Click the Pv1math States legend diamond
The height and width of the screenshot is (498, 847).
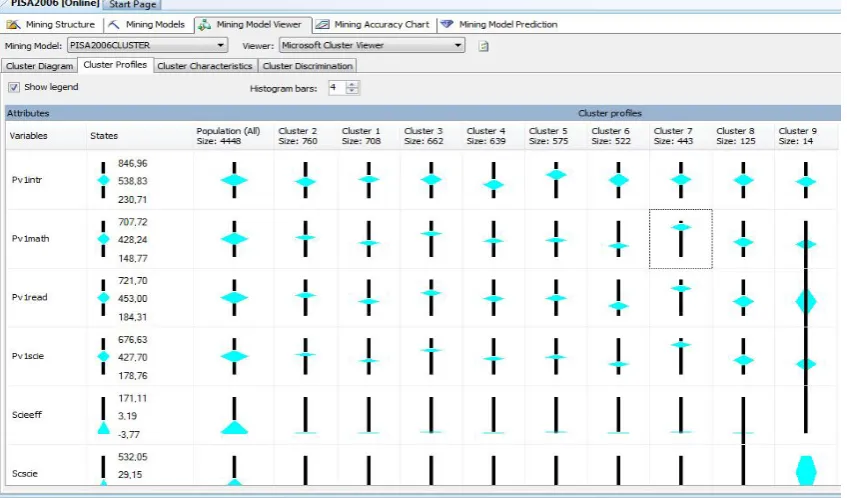tap(103, 239)
